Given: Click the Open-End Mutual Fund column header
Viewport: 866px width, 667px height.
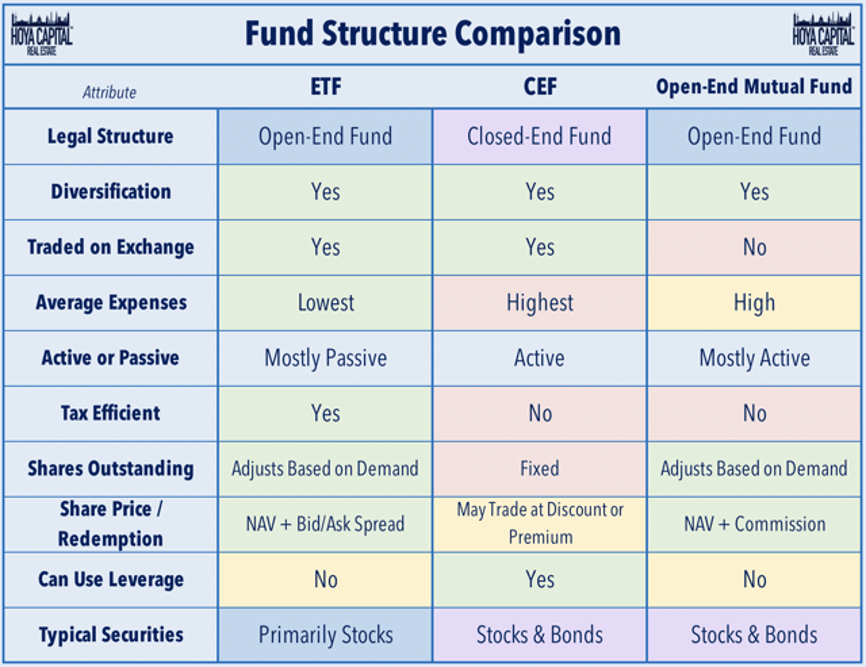Looking at the screenshot, I should (754, 87).
